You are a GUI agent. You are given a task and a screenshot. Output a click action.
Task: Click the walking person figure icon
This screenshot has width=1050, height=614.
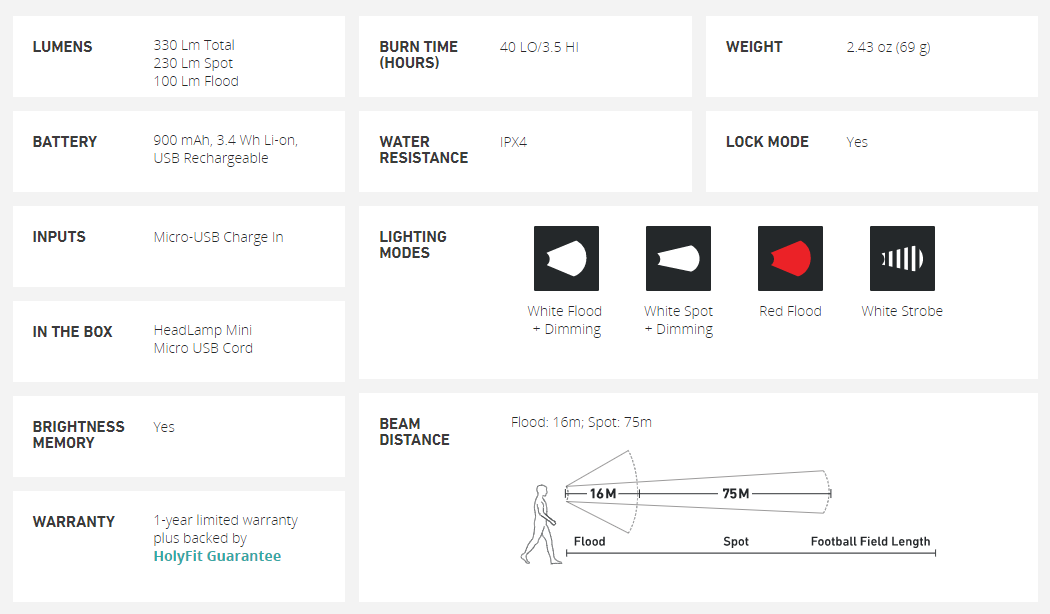coord(540,523)
